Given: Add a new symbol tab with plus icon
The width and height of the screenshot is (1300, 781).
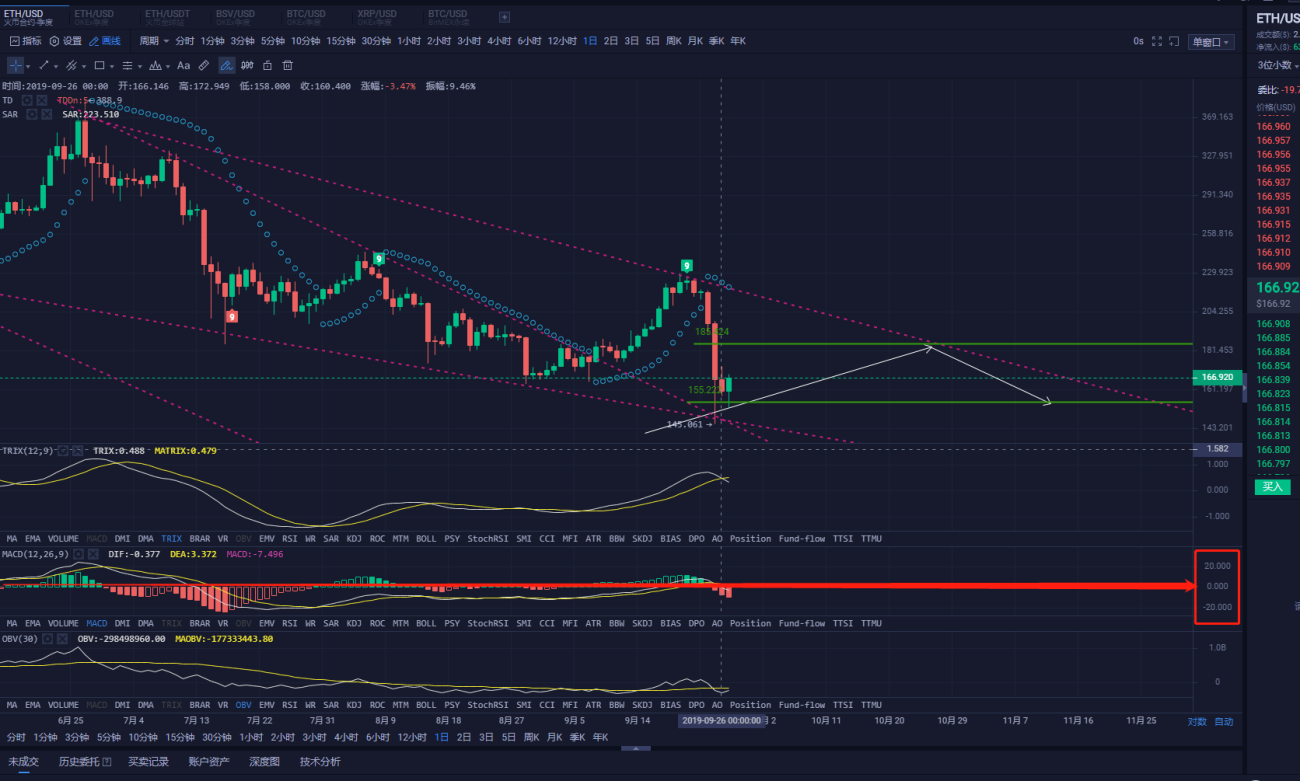Looking at the screenshot, I should (x=504, y=16).
